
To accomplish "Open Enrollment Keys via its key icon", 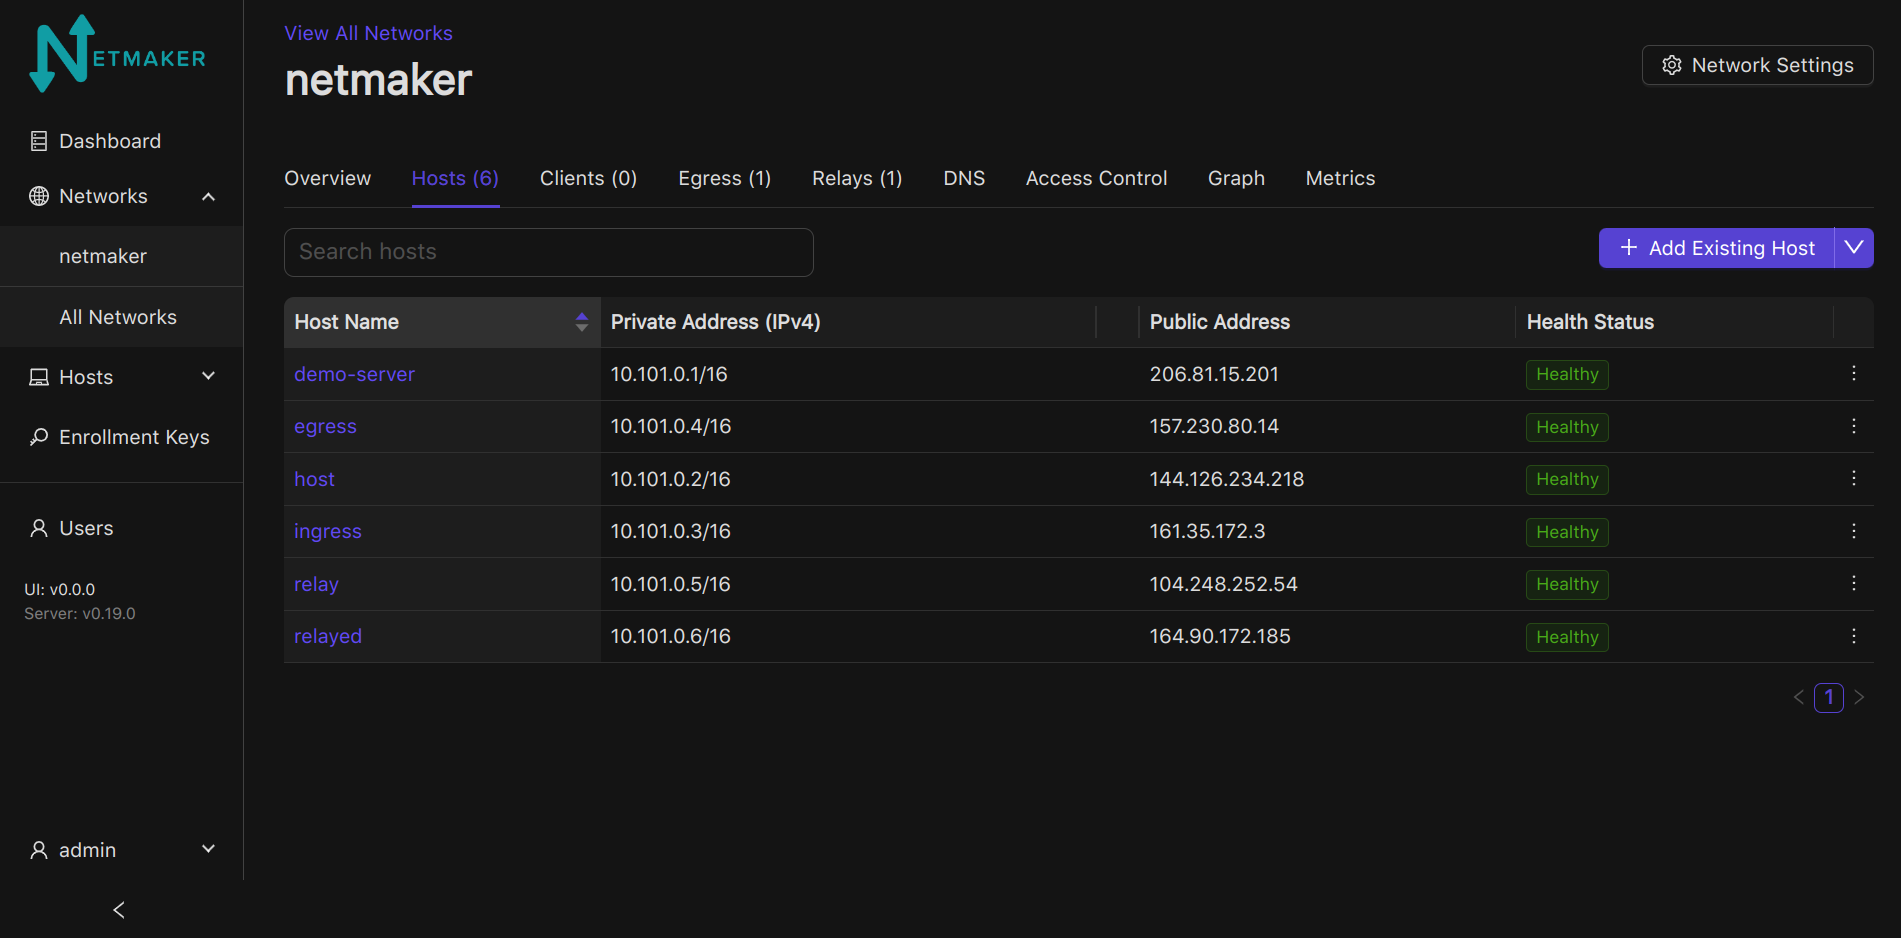I will [x=39, y=436].
